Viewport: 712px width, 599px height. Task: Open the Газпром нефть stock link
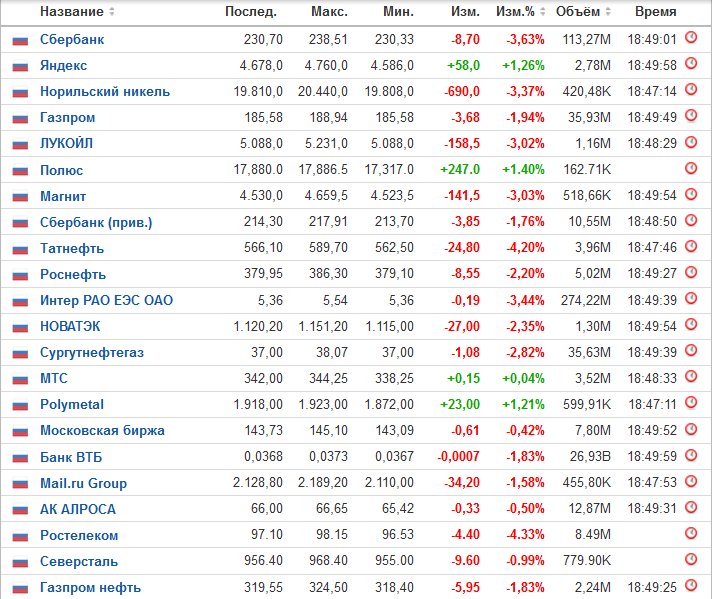[x=90, y=587]
